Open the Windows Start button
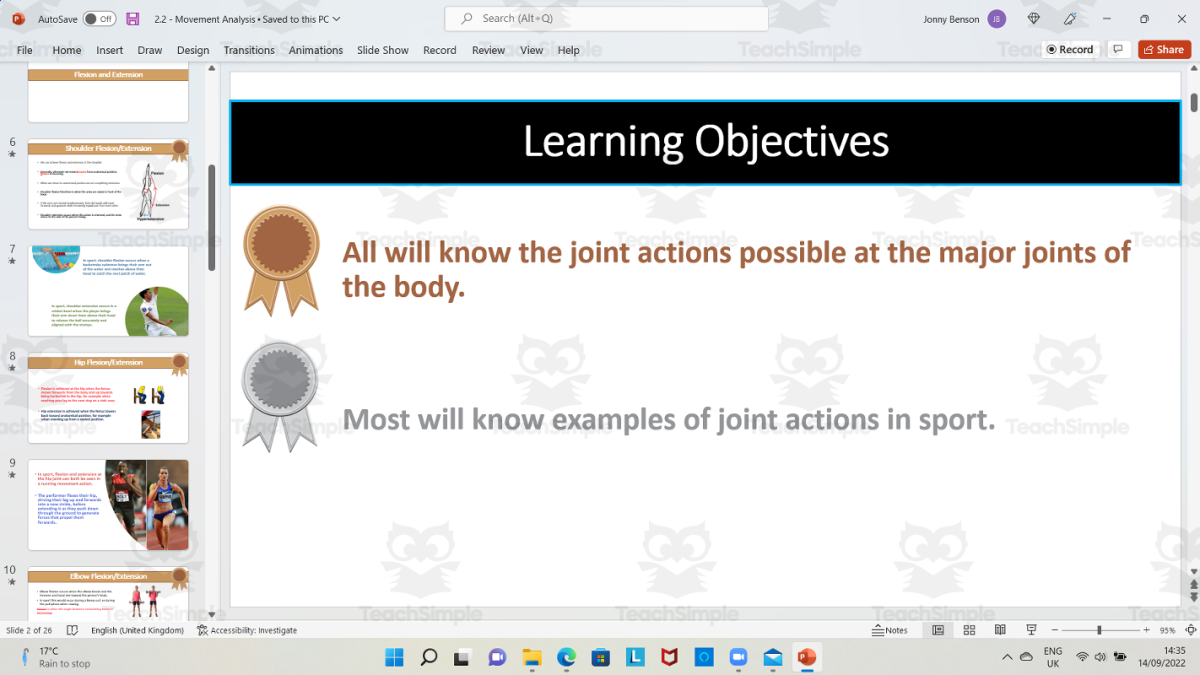Viewport: 1200px width, 675px height. [394, 657]
